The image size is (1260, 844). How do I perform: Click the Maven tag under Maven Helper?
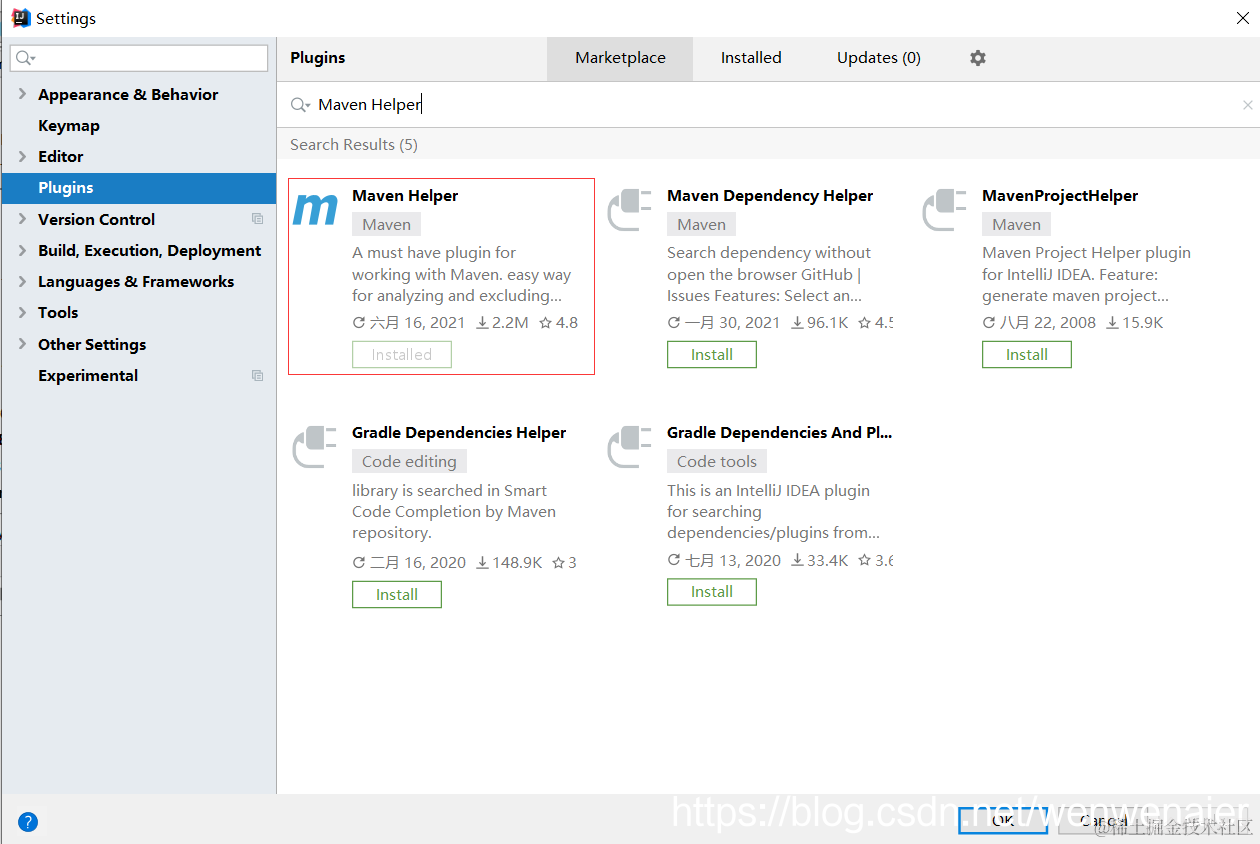click(386, 225)
